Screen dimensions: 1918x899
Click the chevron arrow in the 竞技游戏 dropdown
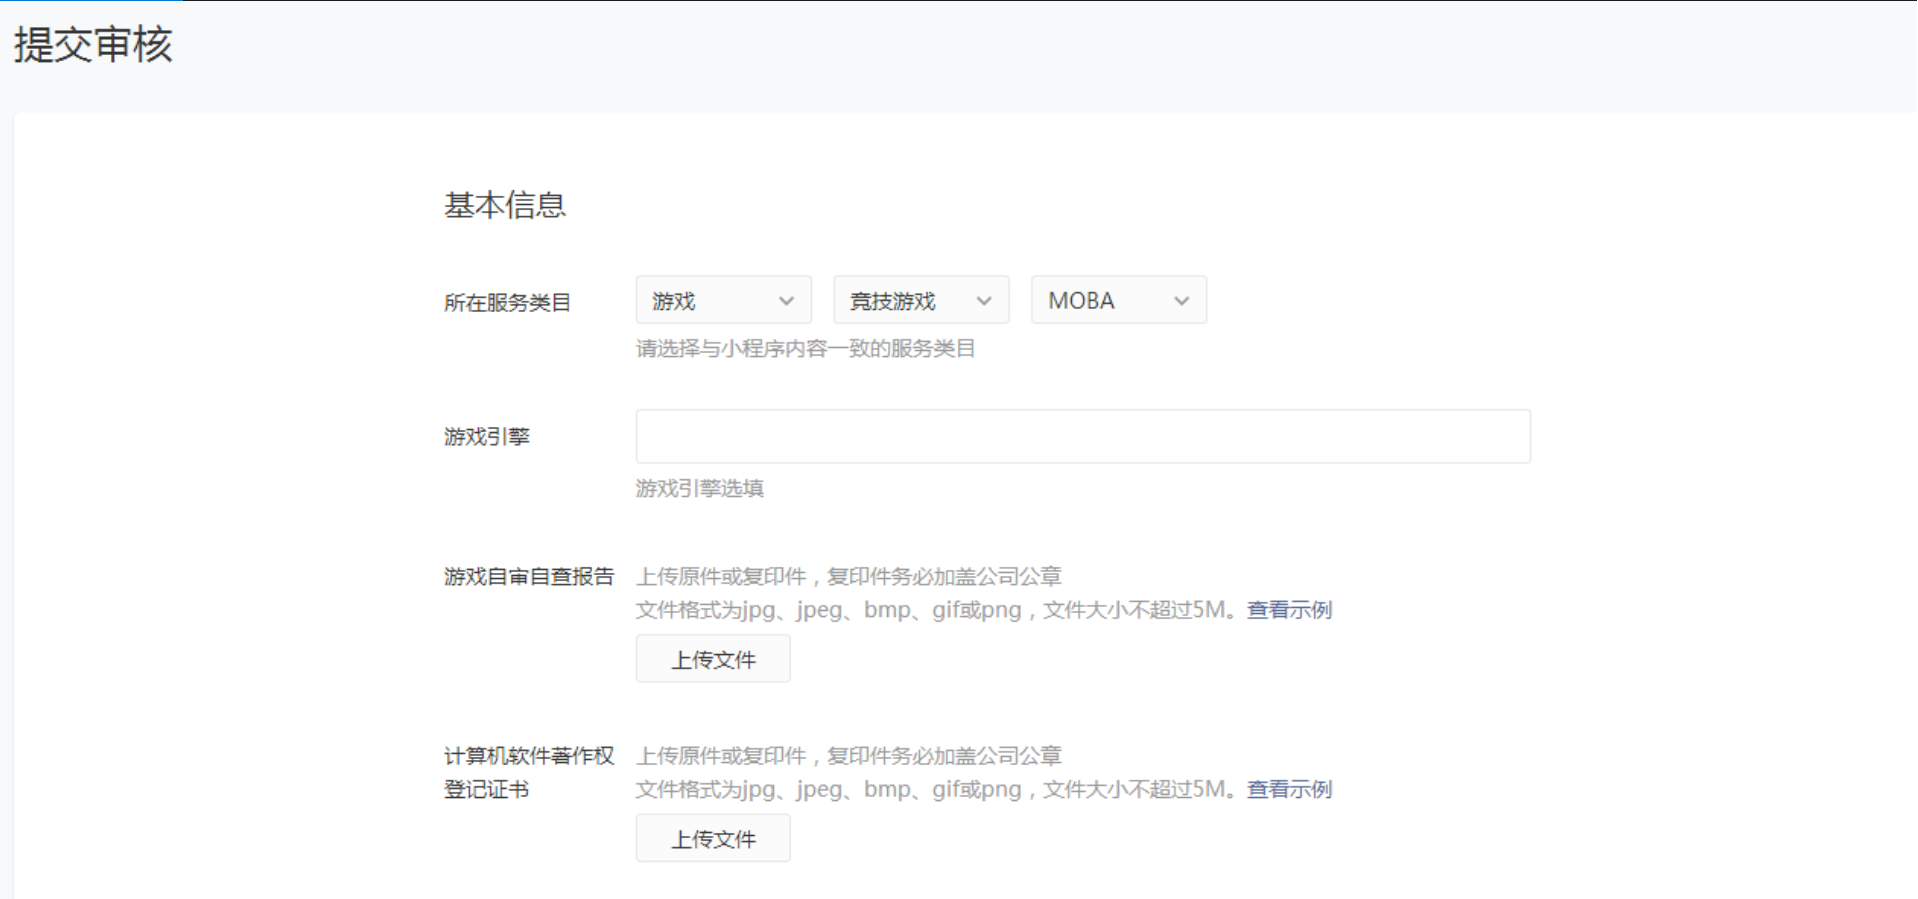click(x=984, y=301)
